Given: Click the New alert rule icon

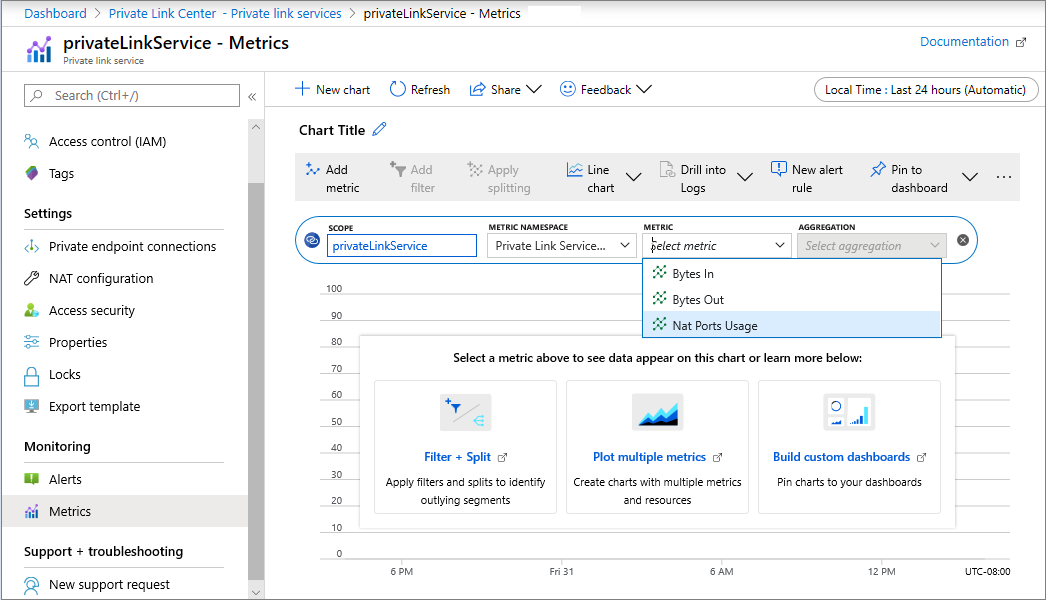Looking at the screenshot, I should click(x=778, y=170).
